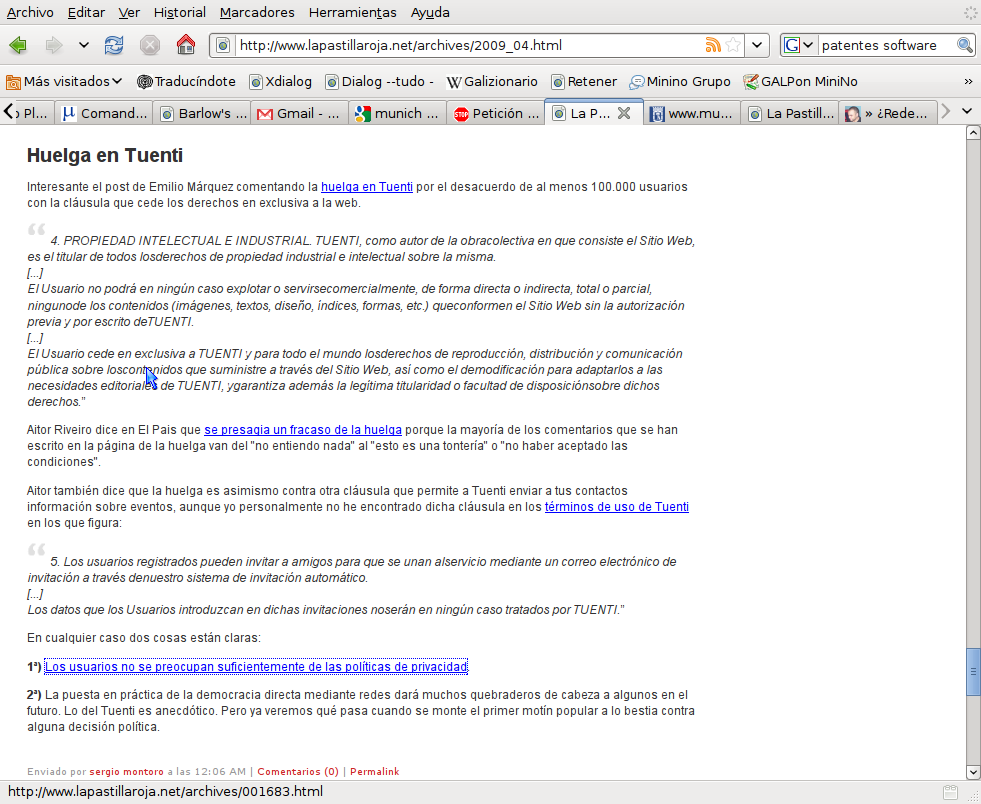Open the back/forward history dropdown arrow
Viewport: 981px width, 804px height.
point(83,45)
